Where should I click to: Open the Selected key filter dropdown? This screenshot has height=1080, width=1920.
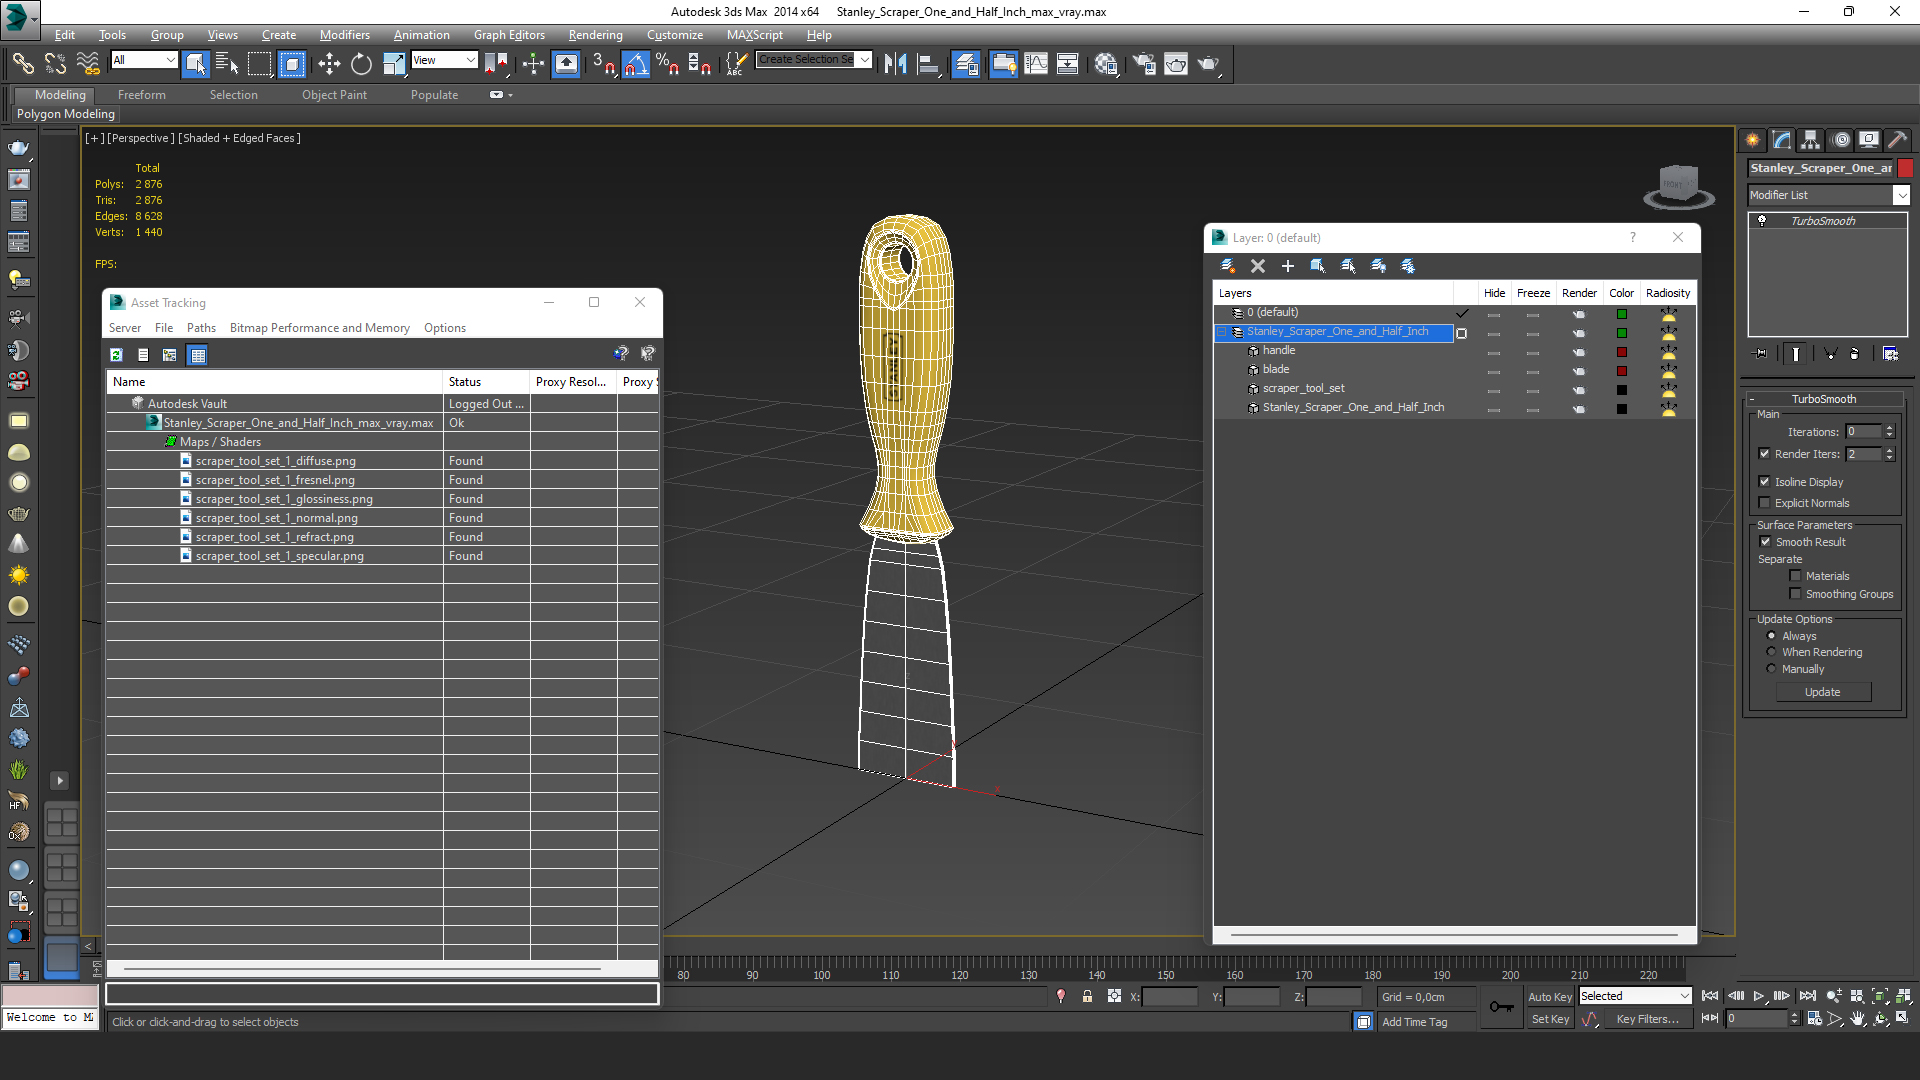point(1684,996)
